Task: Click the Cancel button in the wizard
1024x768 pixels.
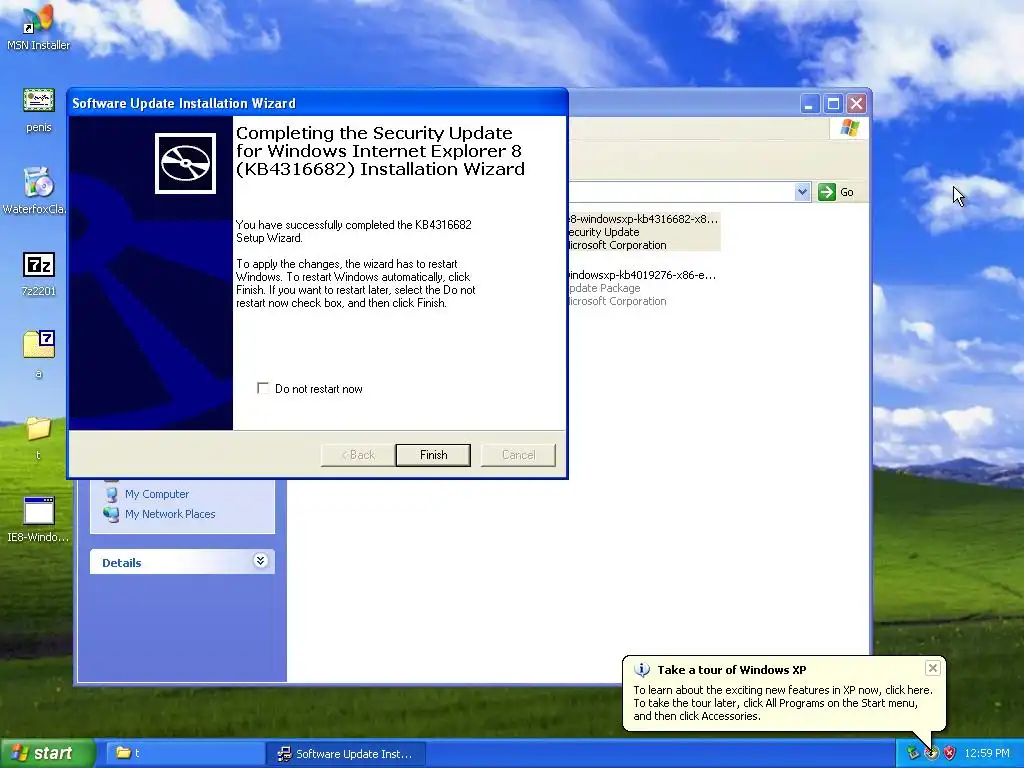Action: click(518, 455)
